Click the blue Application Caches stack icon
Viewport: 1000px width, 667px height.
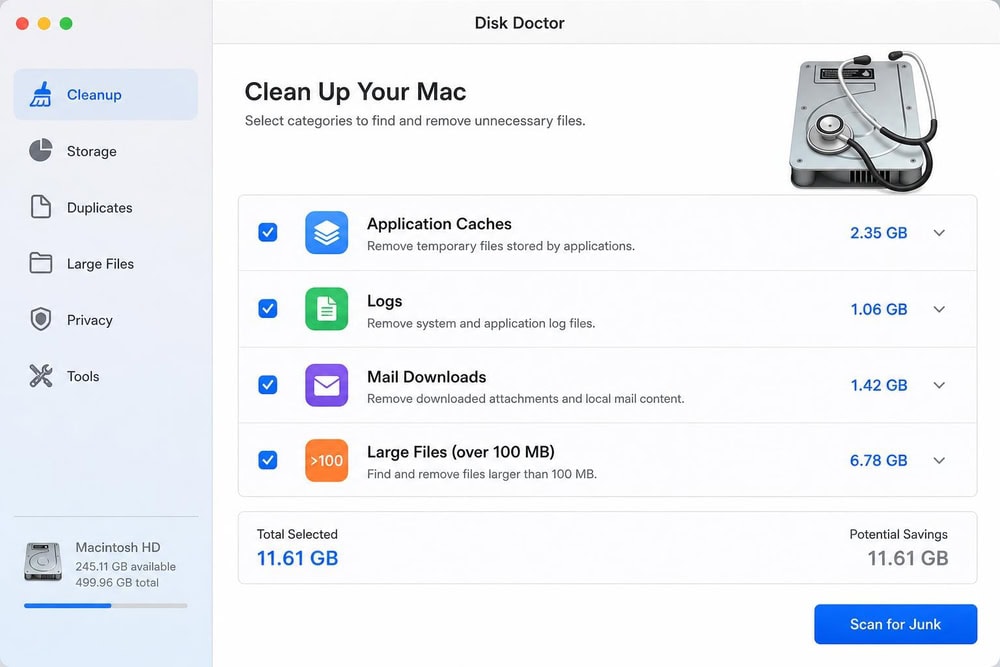click(x=327, y=233)
